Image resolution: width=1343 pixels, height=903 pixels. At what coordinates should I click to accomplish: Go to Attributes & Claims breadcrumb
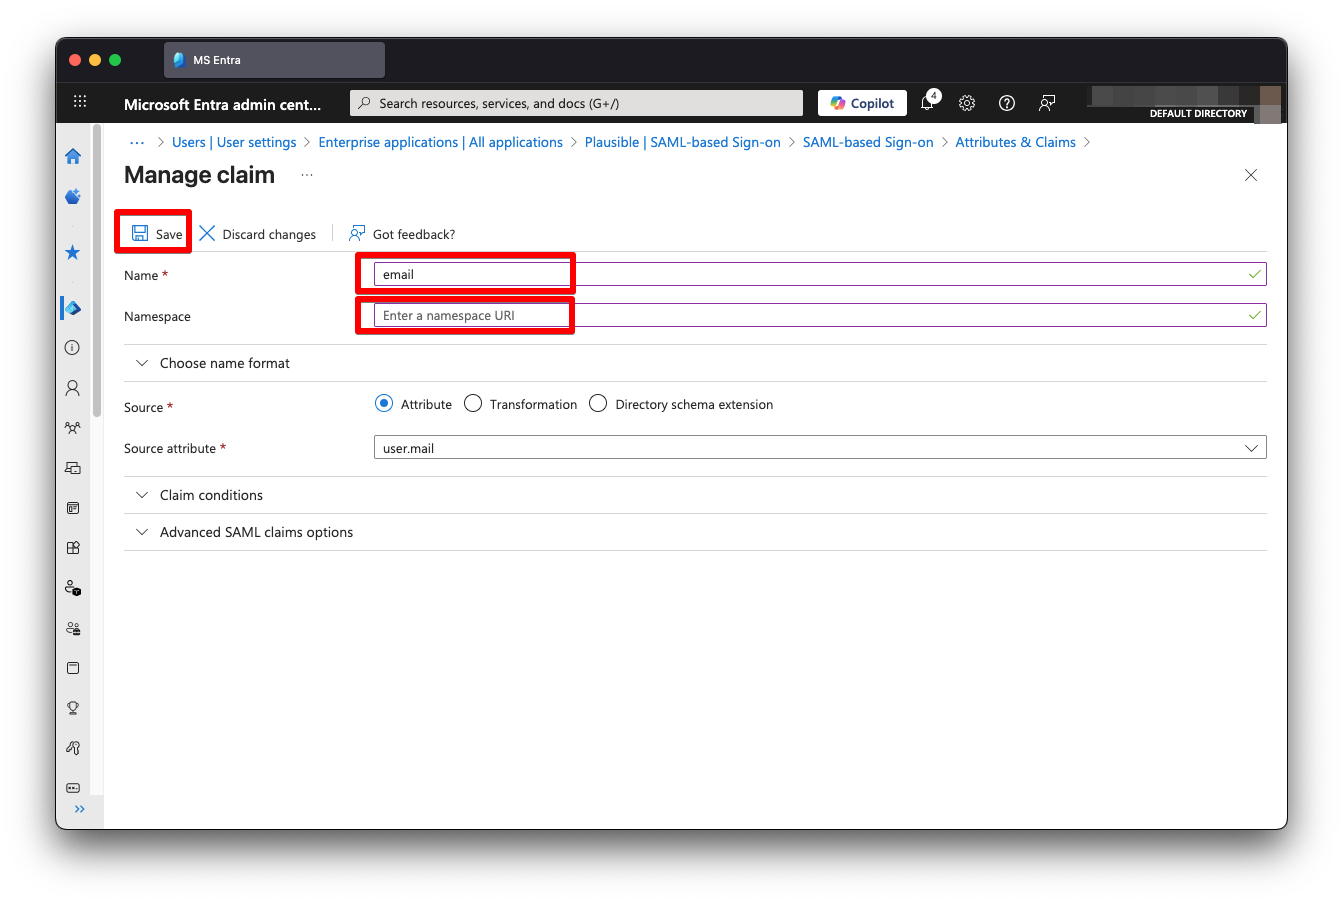click(x=1015, y=142)
